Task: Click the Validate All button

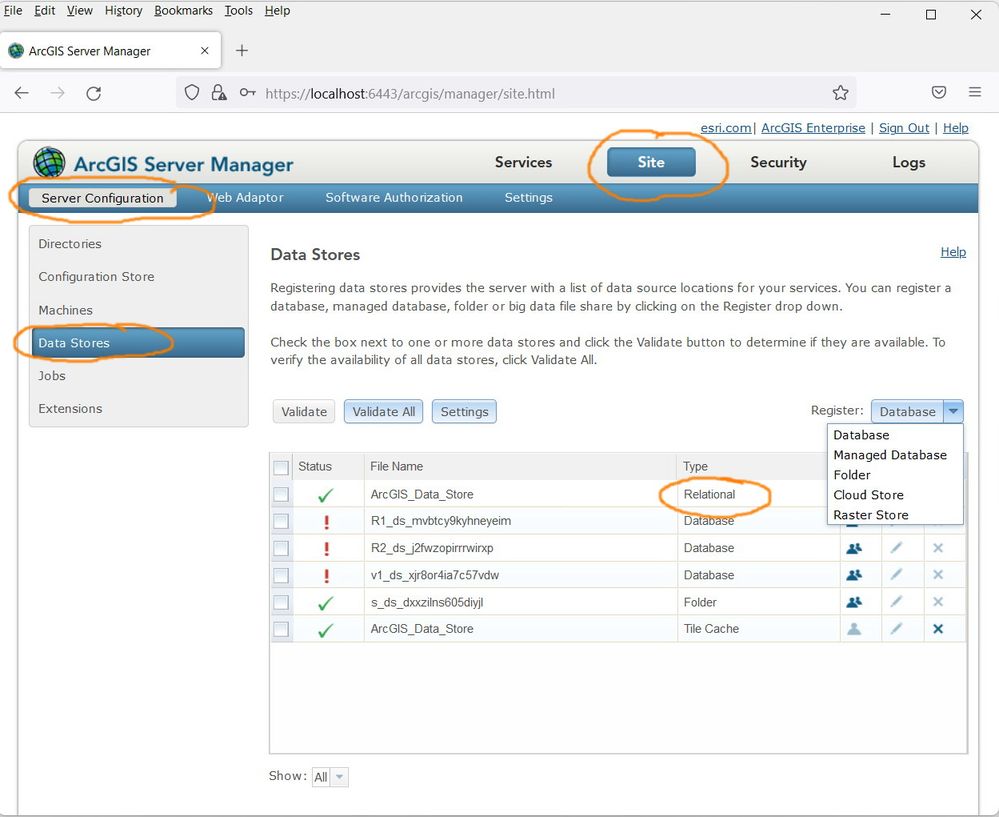Action: click(x=384, y=412)
